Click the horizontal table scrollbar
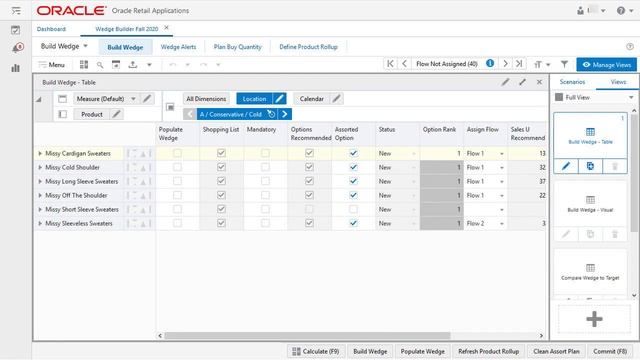Viewport: 640px width, 360px height. point(308,336)
